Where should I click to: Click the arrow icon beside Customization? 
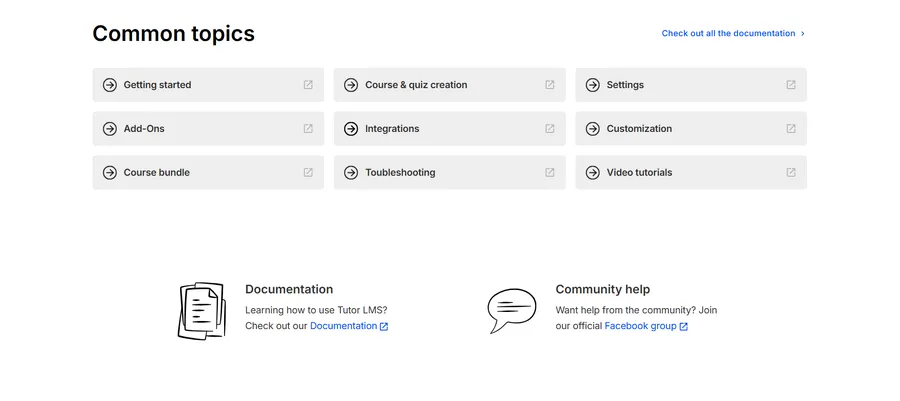[x=592, y=129]
